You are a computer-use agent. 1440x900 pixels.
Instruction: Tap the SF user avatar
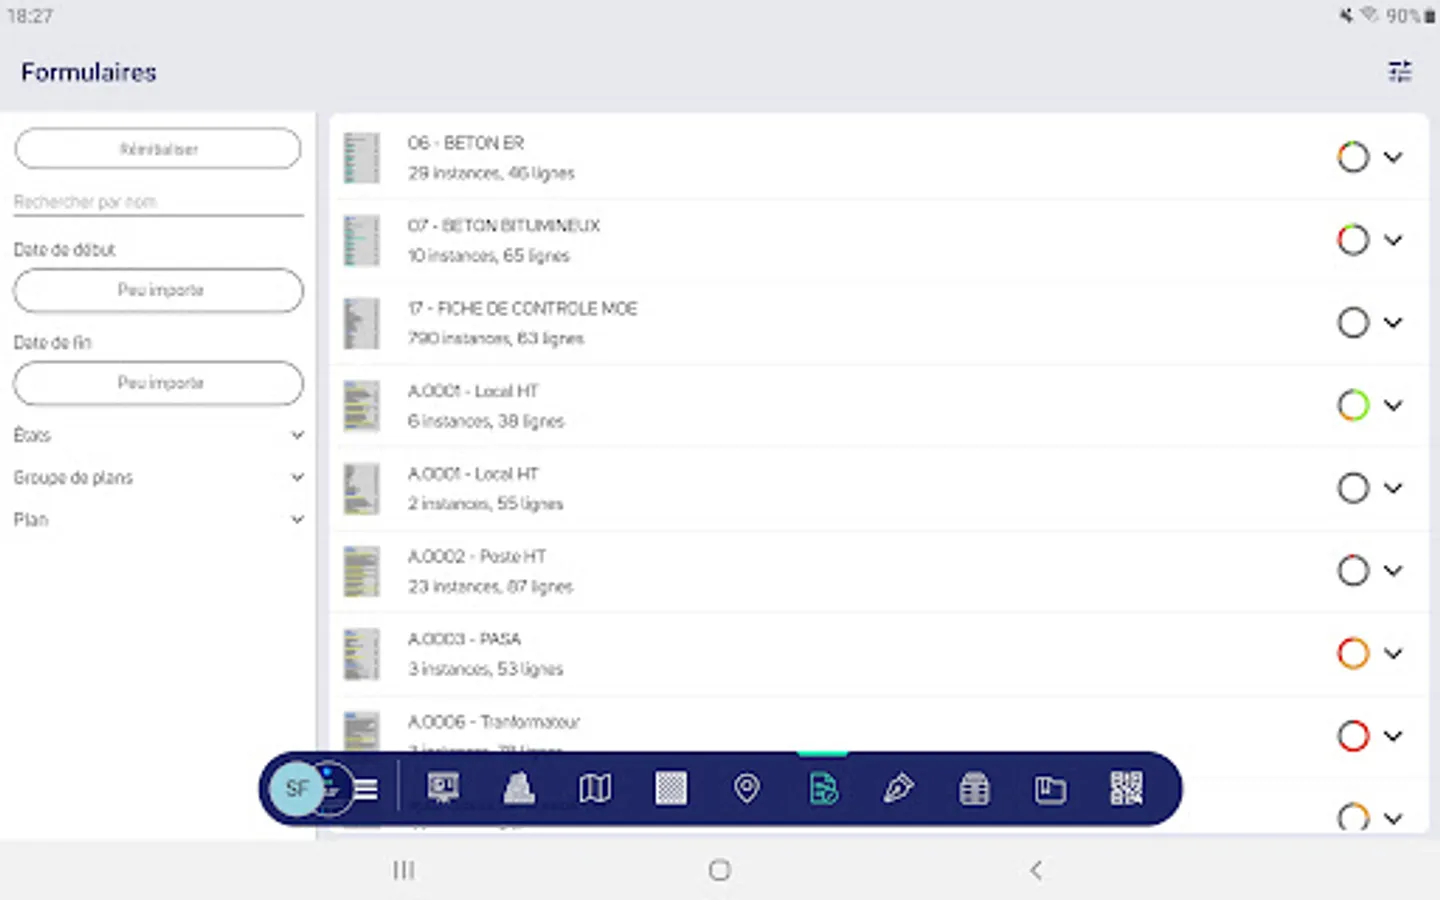coord(297,788)
